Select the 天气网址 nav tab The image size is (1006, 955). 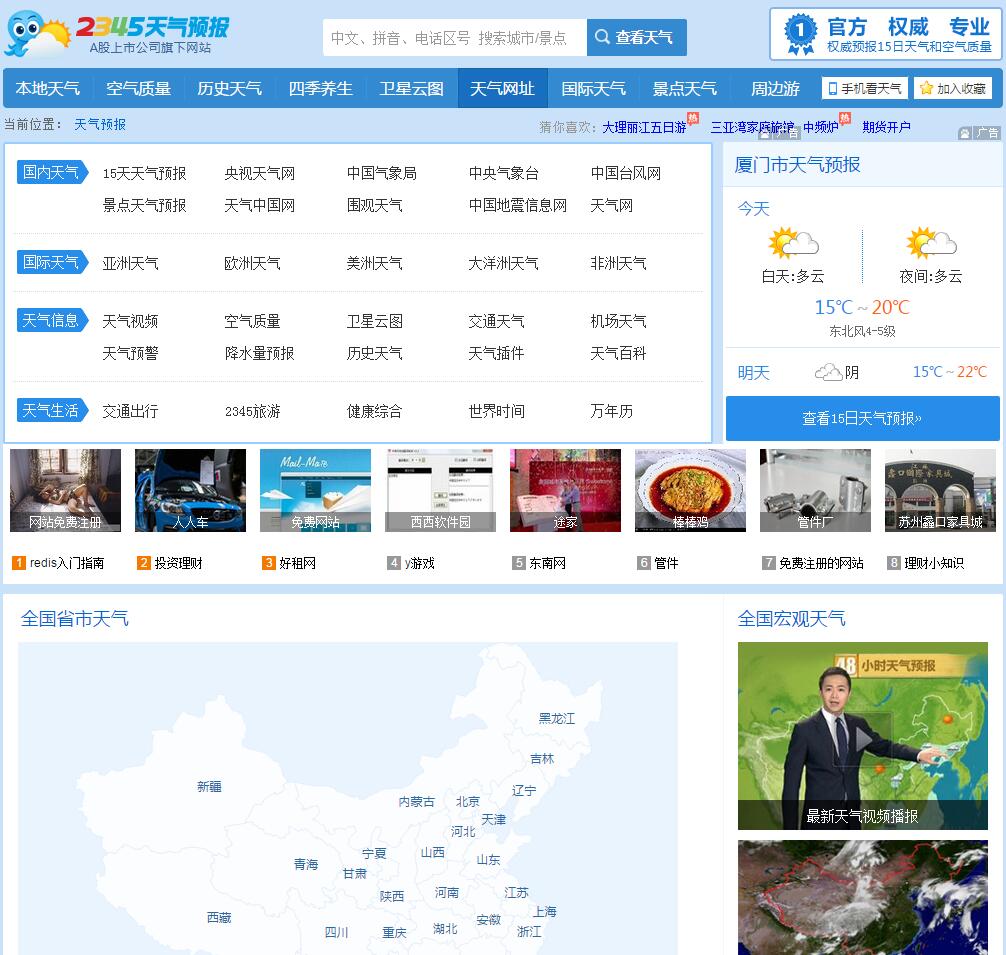click(502, 88)
